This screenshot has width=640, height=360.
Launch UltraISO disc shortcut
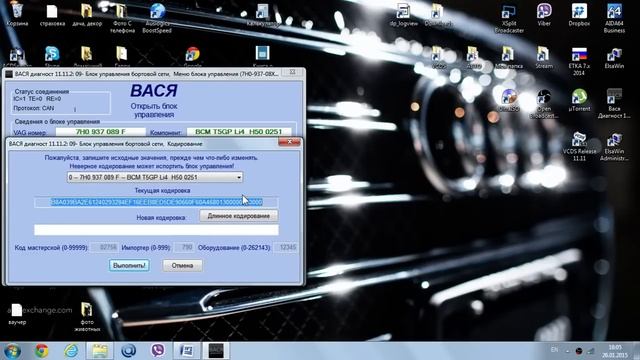coord(509,100)
